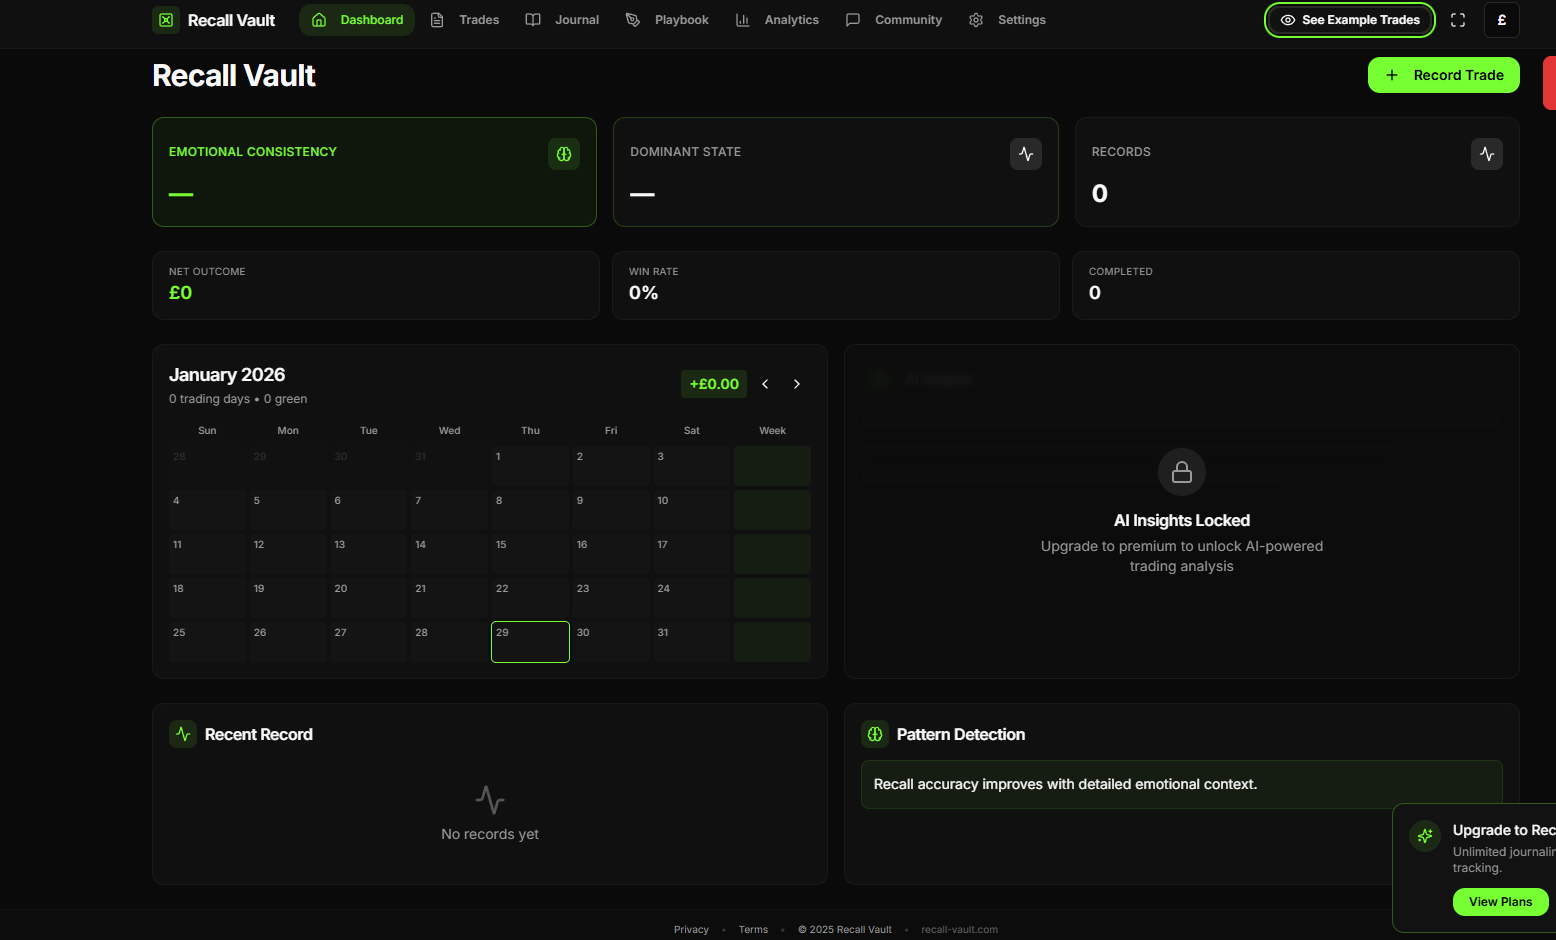Click View Plans in the upgrade popup
The height and width of the screenshot is (940, 1556).
[x=1500, y=901]
